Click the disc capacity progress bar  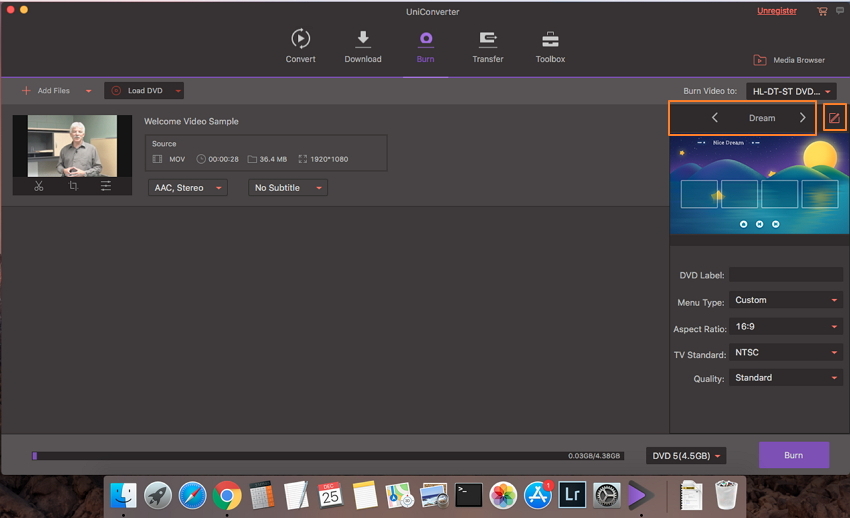328,456
